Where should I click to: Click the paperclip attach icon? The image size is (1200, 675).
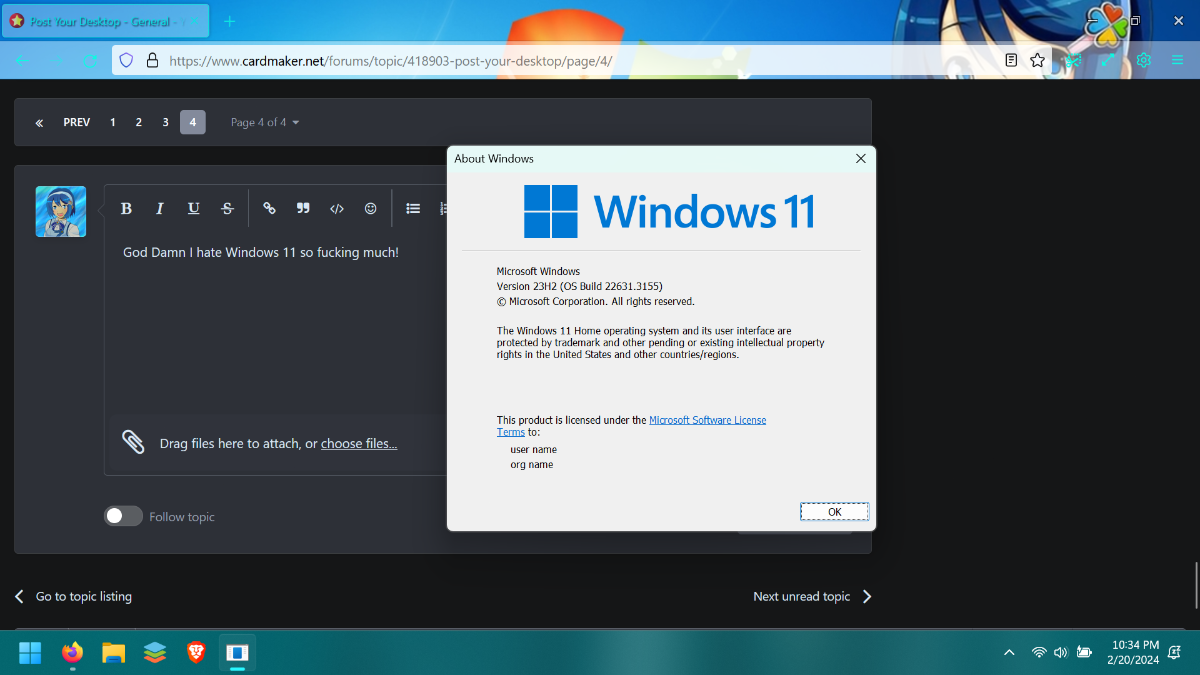tap(133, 442)
